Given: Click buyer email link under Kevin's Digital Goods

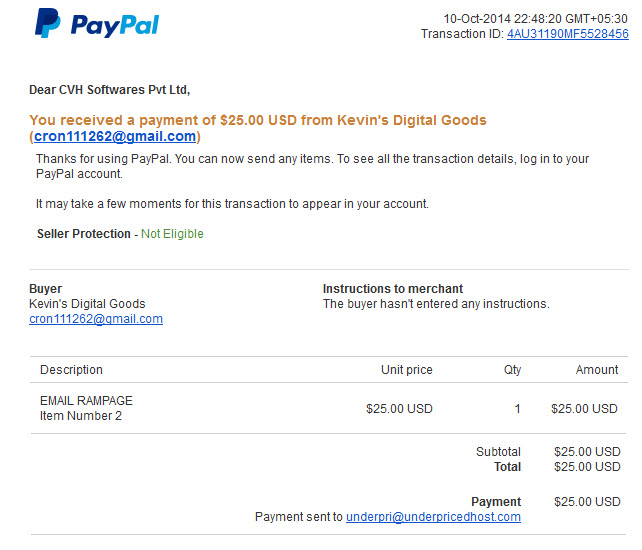Looking at the screenshot, I should point(96,319).
